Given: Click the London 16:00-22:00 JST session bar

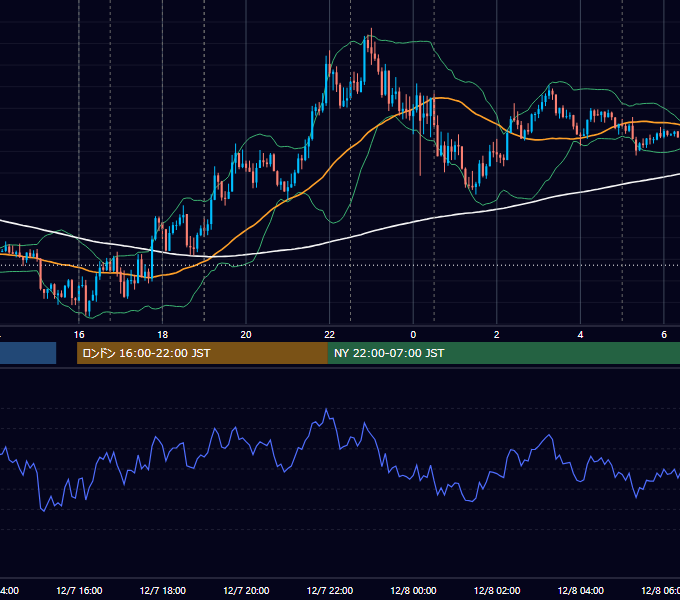Looking at the screenshot, I should (202, 353).
